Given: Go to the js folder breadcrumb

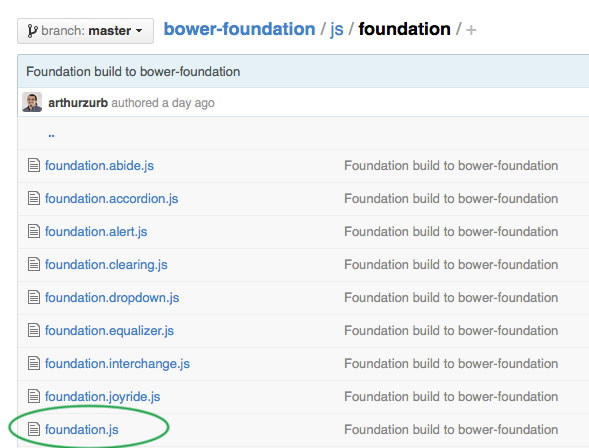Looking at the screenshot, I should (x=337, y=30).
